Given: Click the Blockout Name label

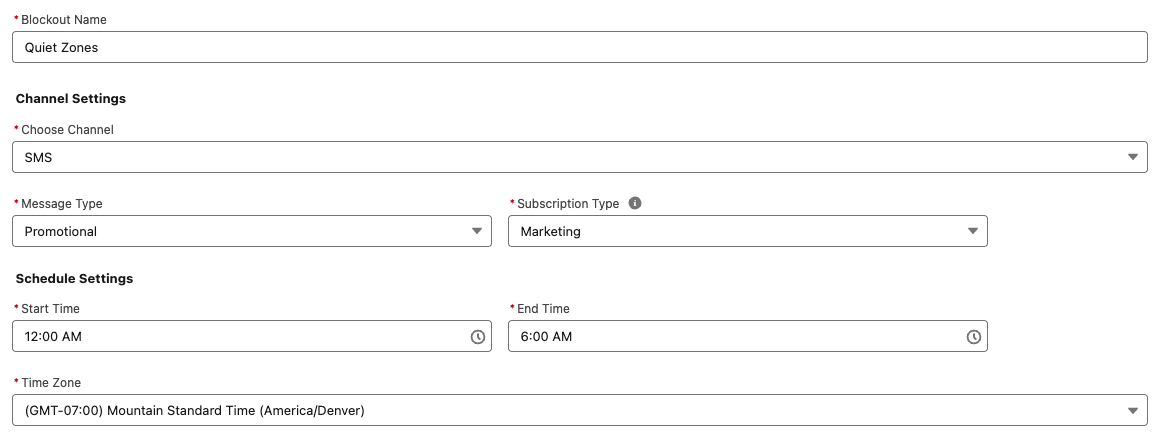Looking at the screenshot, I should [64, 19].
